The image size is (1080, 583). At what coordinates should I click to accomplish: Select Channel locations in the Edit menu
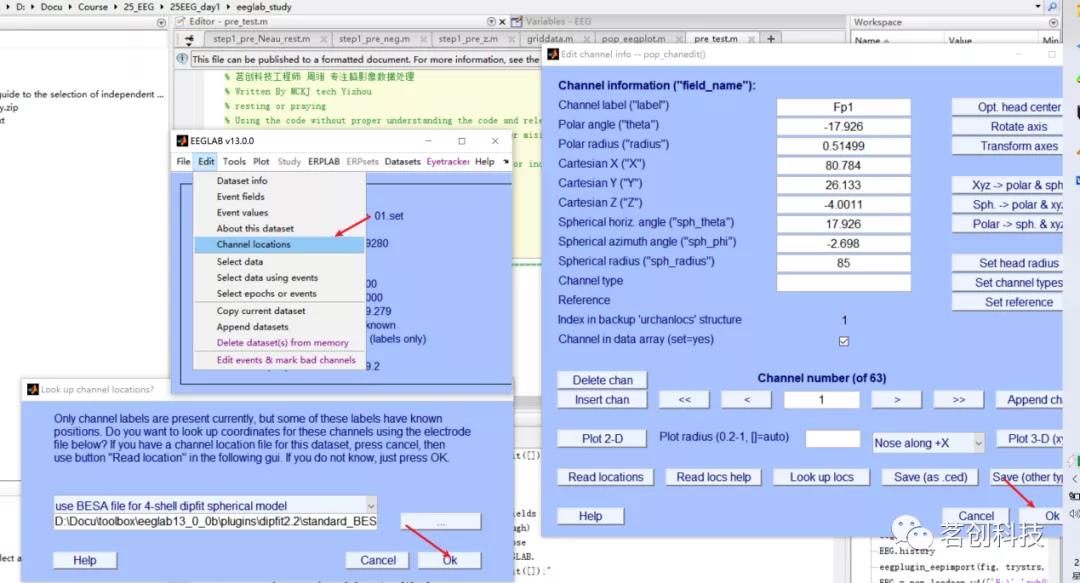tap(279, 245)
